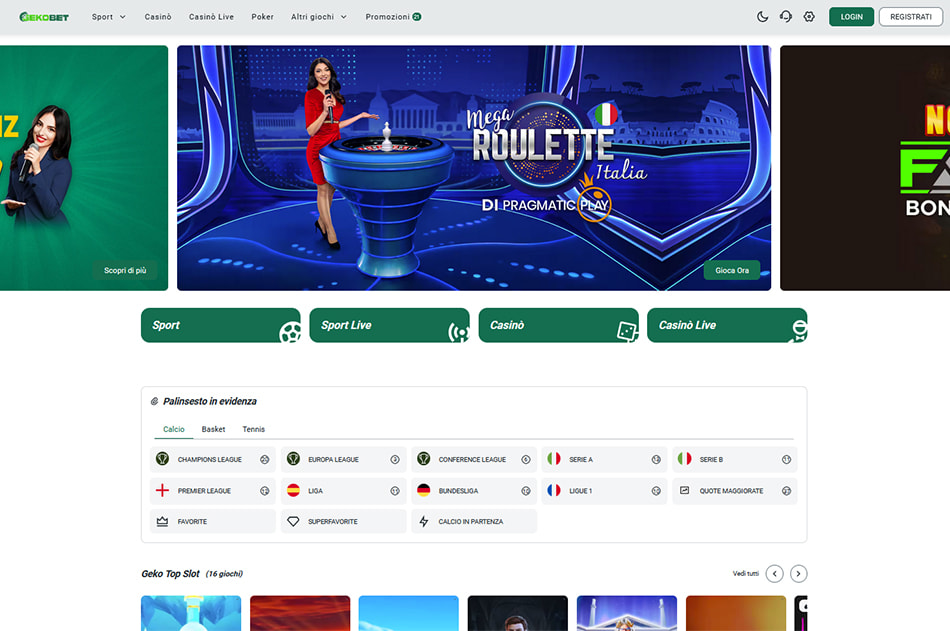Viewport: 950px width, 631px height.
Task: Open the CALCIO IN PARTENZA label
Action: pyautogui.click(x=471, y=522)
